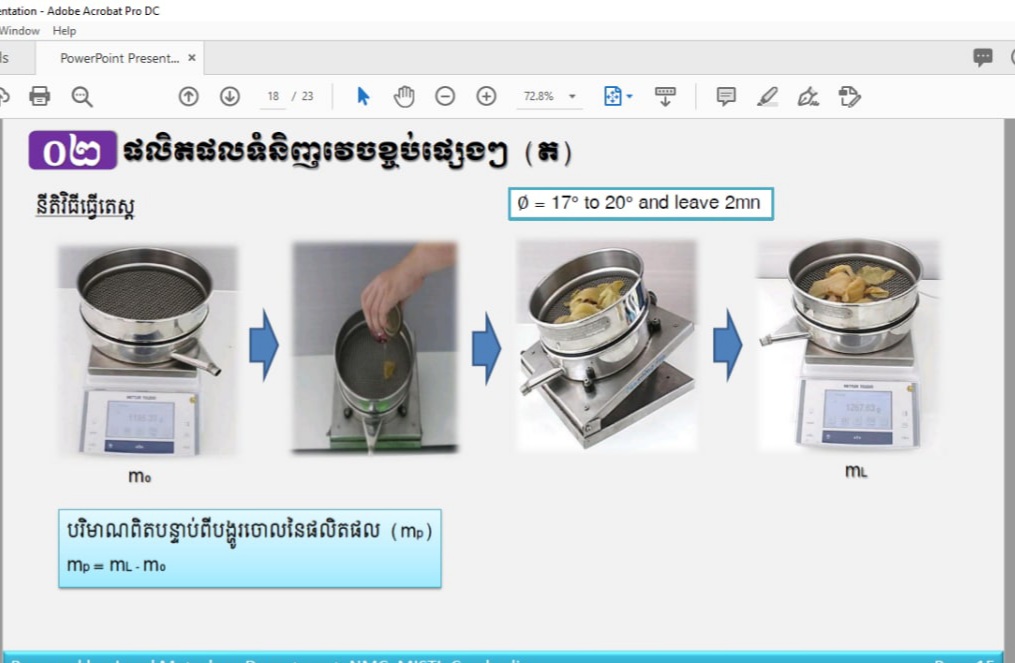Go to previous page with up arrow
Image resolution: width=1015 pixels, height=663 pixels.
click(188, 96)
